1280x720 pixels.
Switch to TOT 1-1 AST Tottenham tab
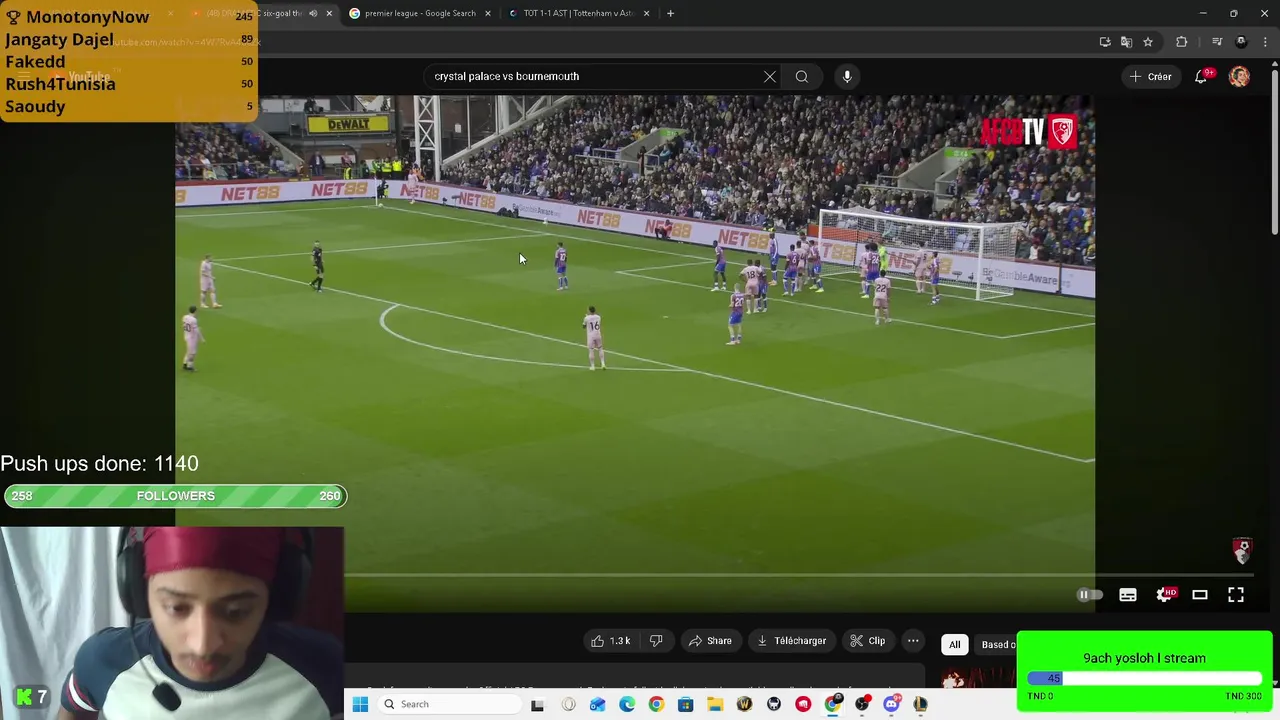click(579, 13)
